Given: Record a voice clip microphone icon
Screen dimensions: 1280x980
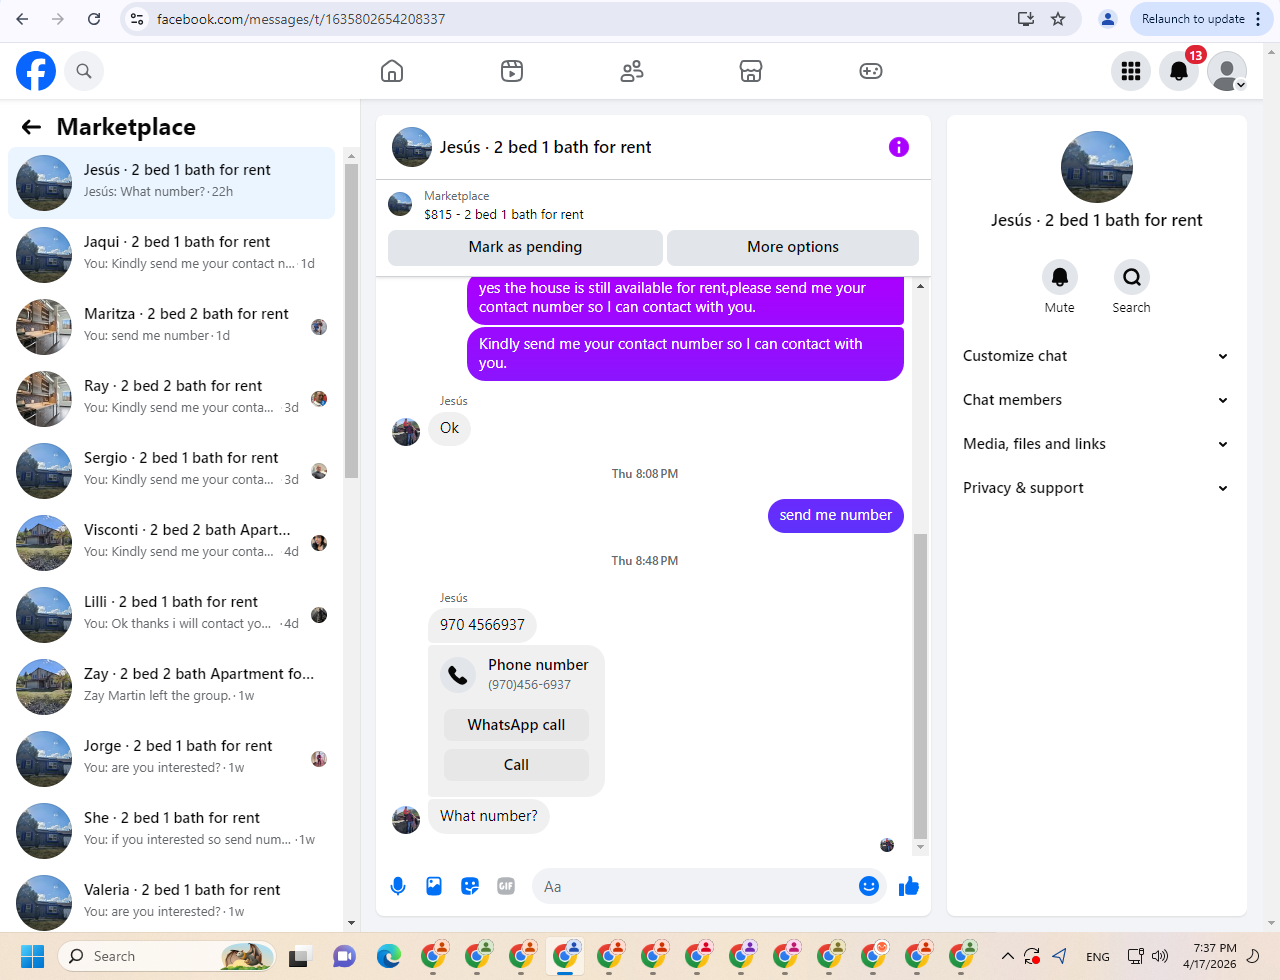Looking at the screenshot, I should [x=398, y=886].
